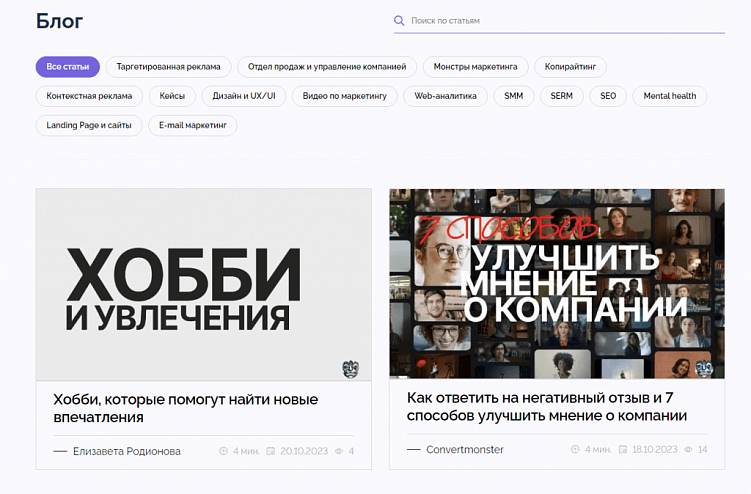The width and height of the screenshot is (751, 494).
Task: Click author name Convertmonster
Action: click(465, 449)
